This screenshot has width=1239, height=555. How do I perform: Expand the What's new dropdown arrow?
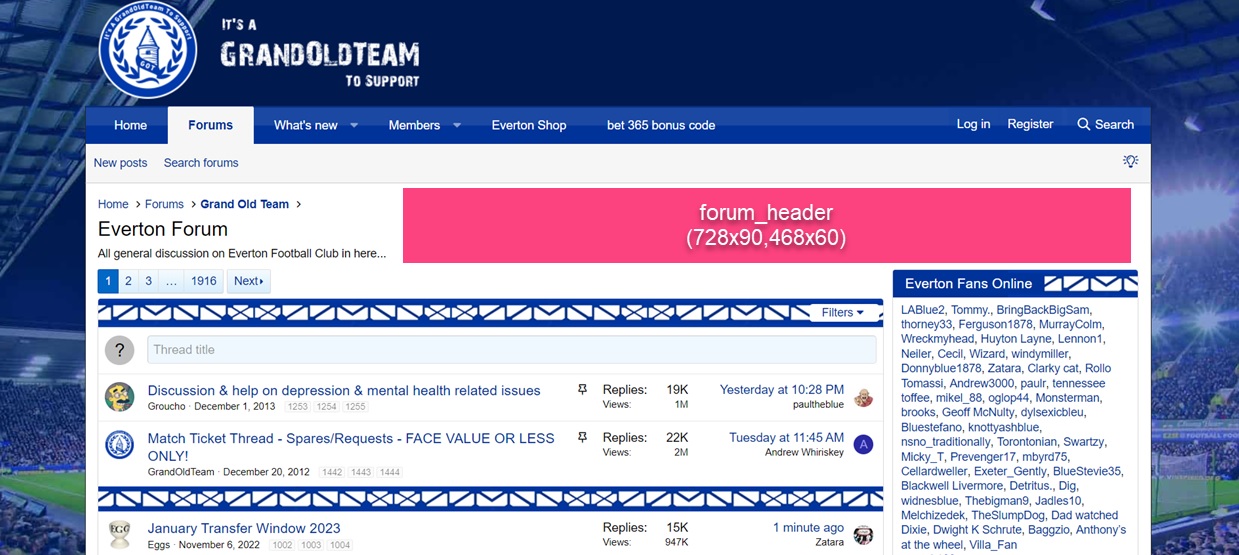(354, 125)
